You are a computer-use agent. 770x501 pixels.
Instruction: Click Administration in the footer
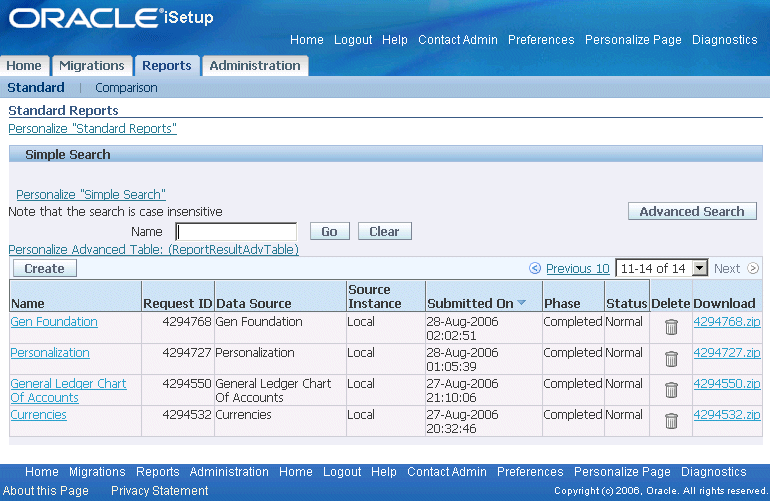point(229,472)
